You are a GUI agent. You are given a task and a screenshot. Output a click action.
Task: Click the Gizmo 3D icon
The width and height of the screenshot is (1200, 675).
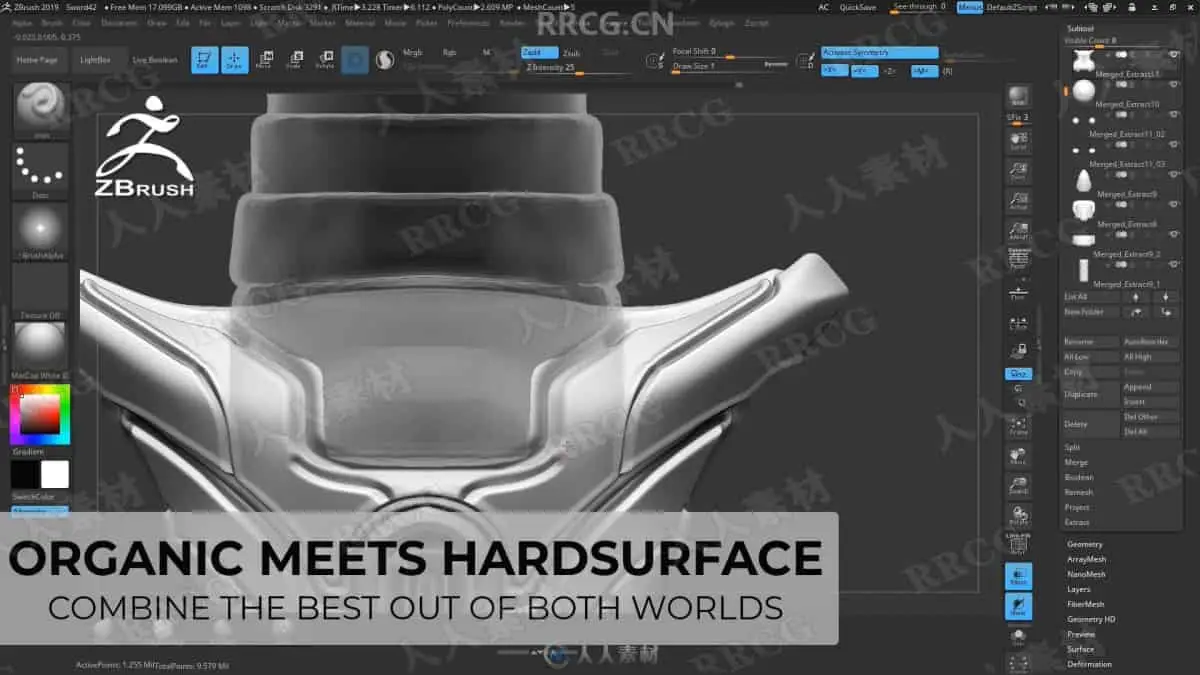tap(355, 60)
